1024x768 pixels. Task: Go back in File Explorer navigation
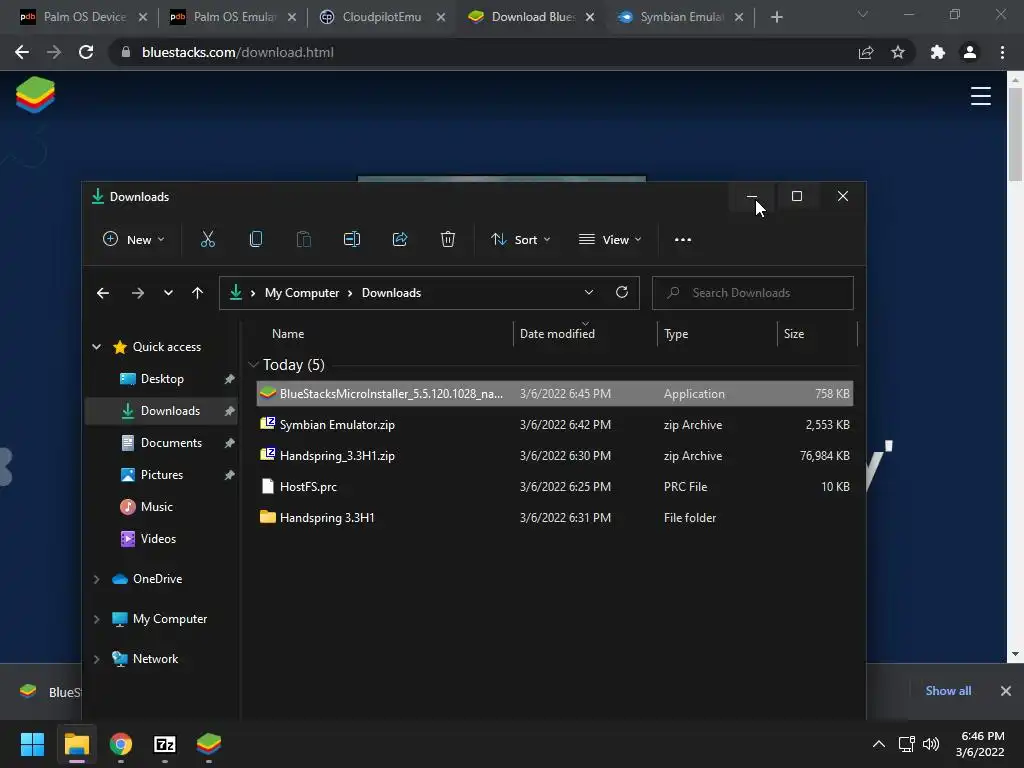tap(103, 293)
